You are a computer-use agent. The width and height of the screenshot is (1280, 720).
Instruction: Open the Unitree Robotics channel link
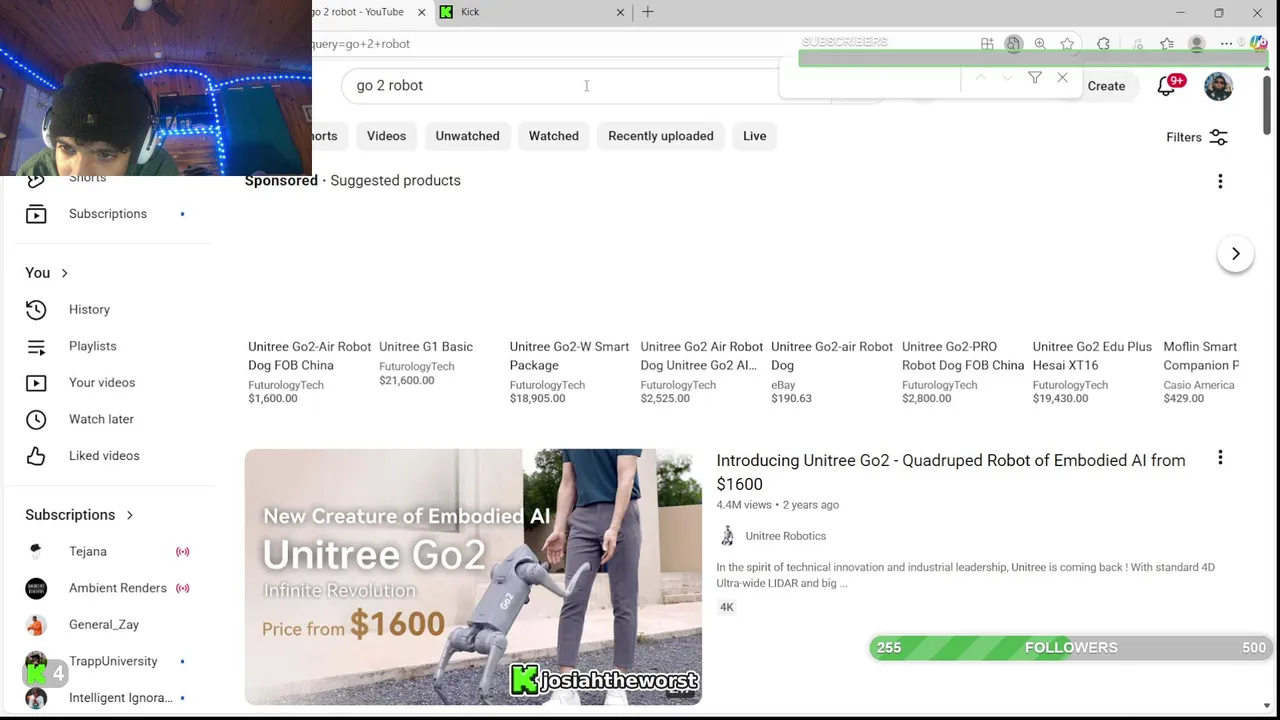tap(785, 536)
